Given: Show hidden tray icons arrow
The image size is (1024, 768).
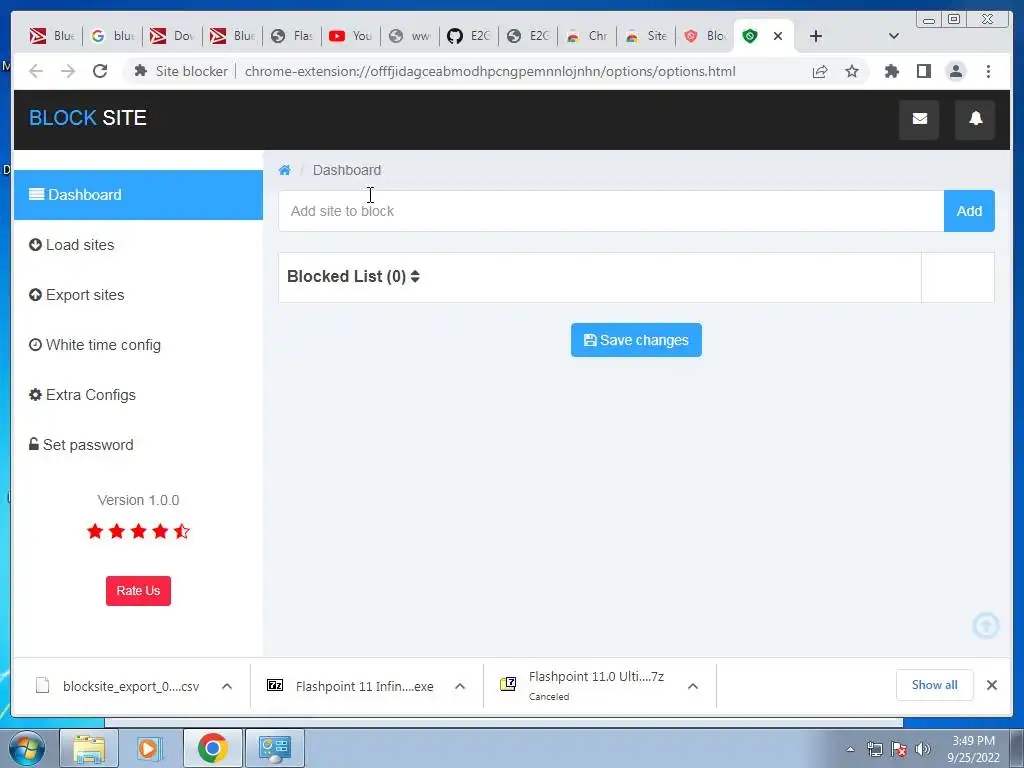Looking at the screenshot, I should [x=850, y=749].
